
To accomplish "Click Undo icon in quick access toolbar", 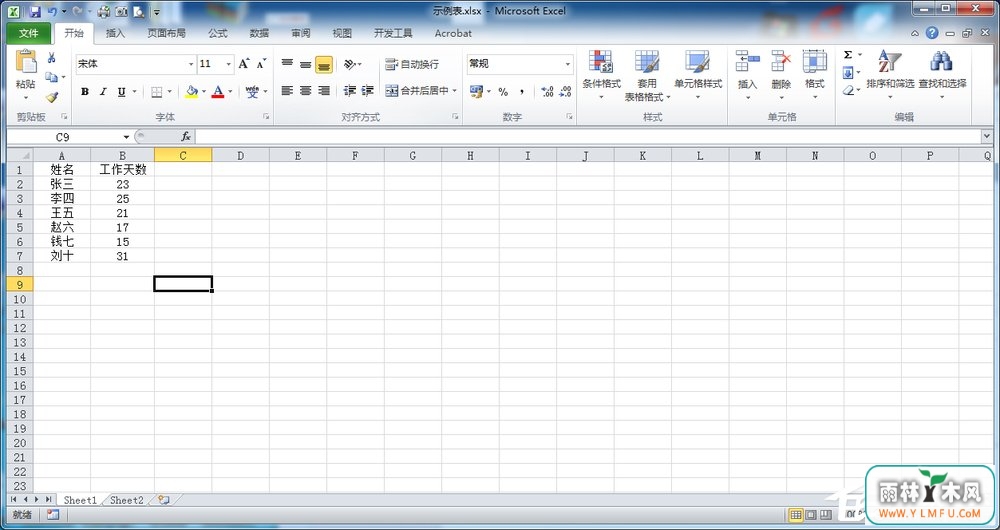I will 52,11.
